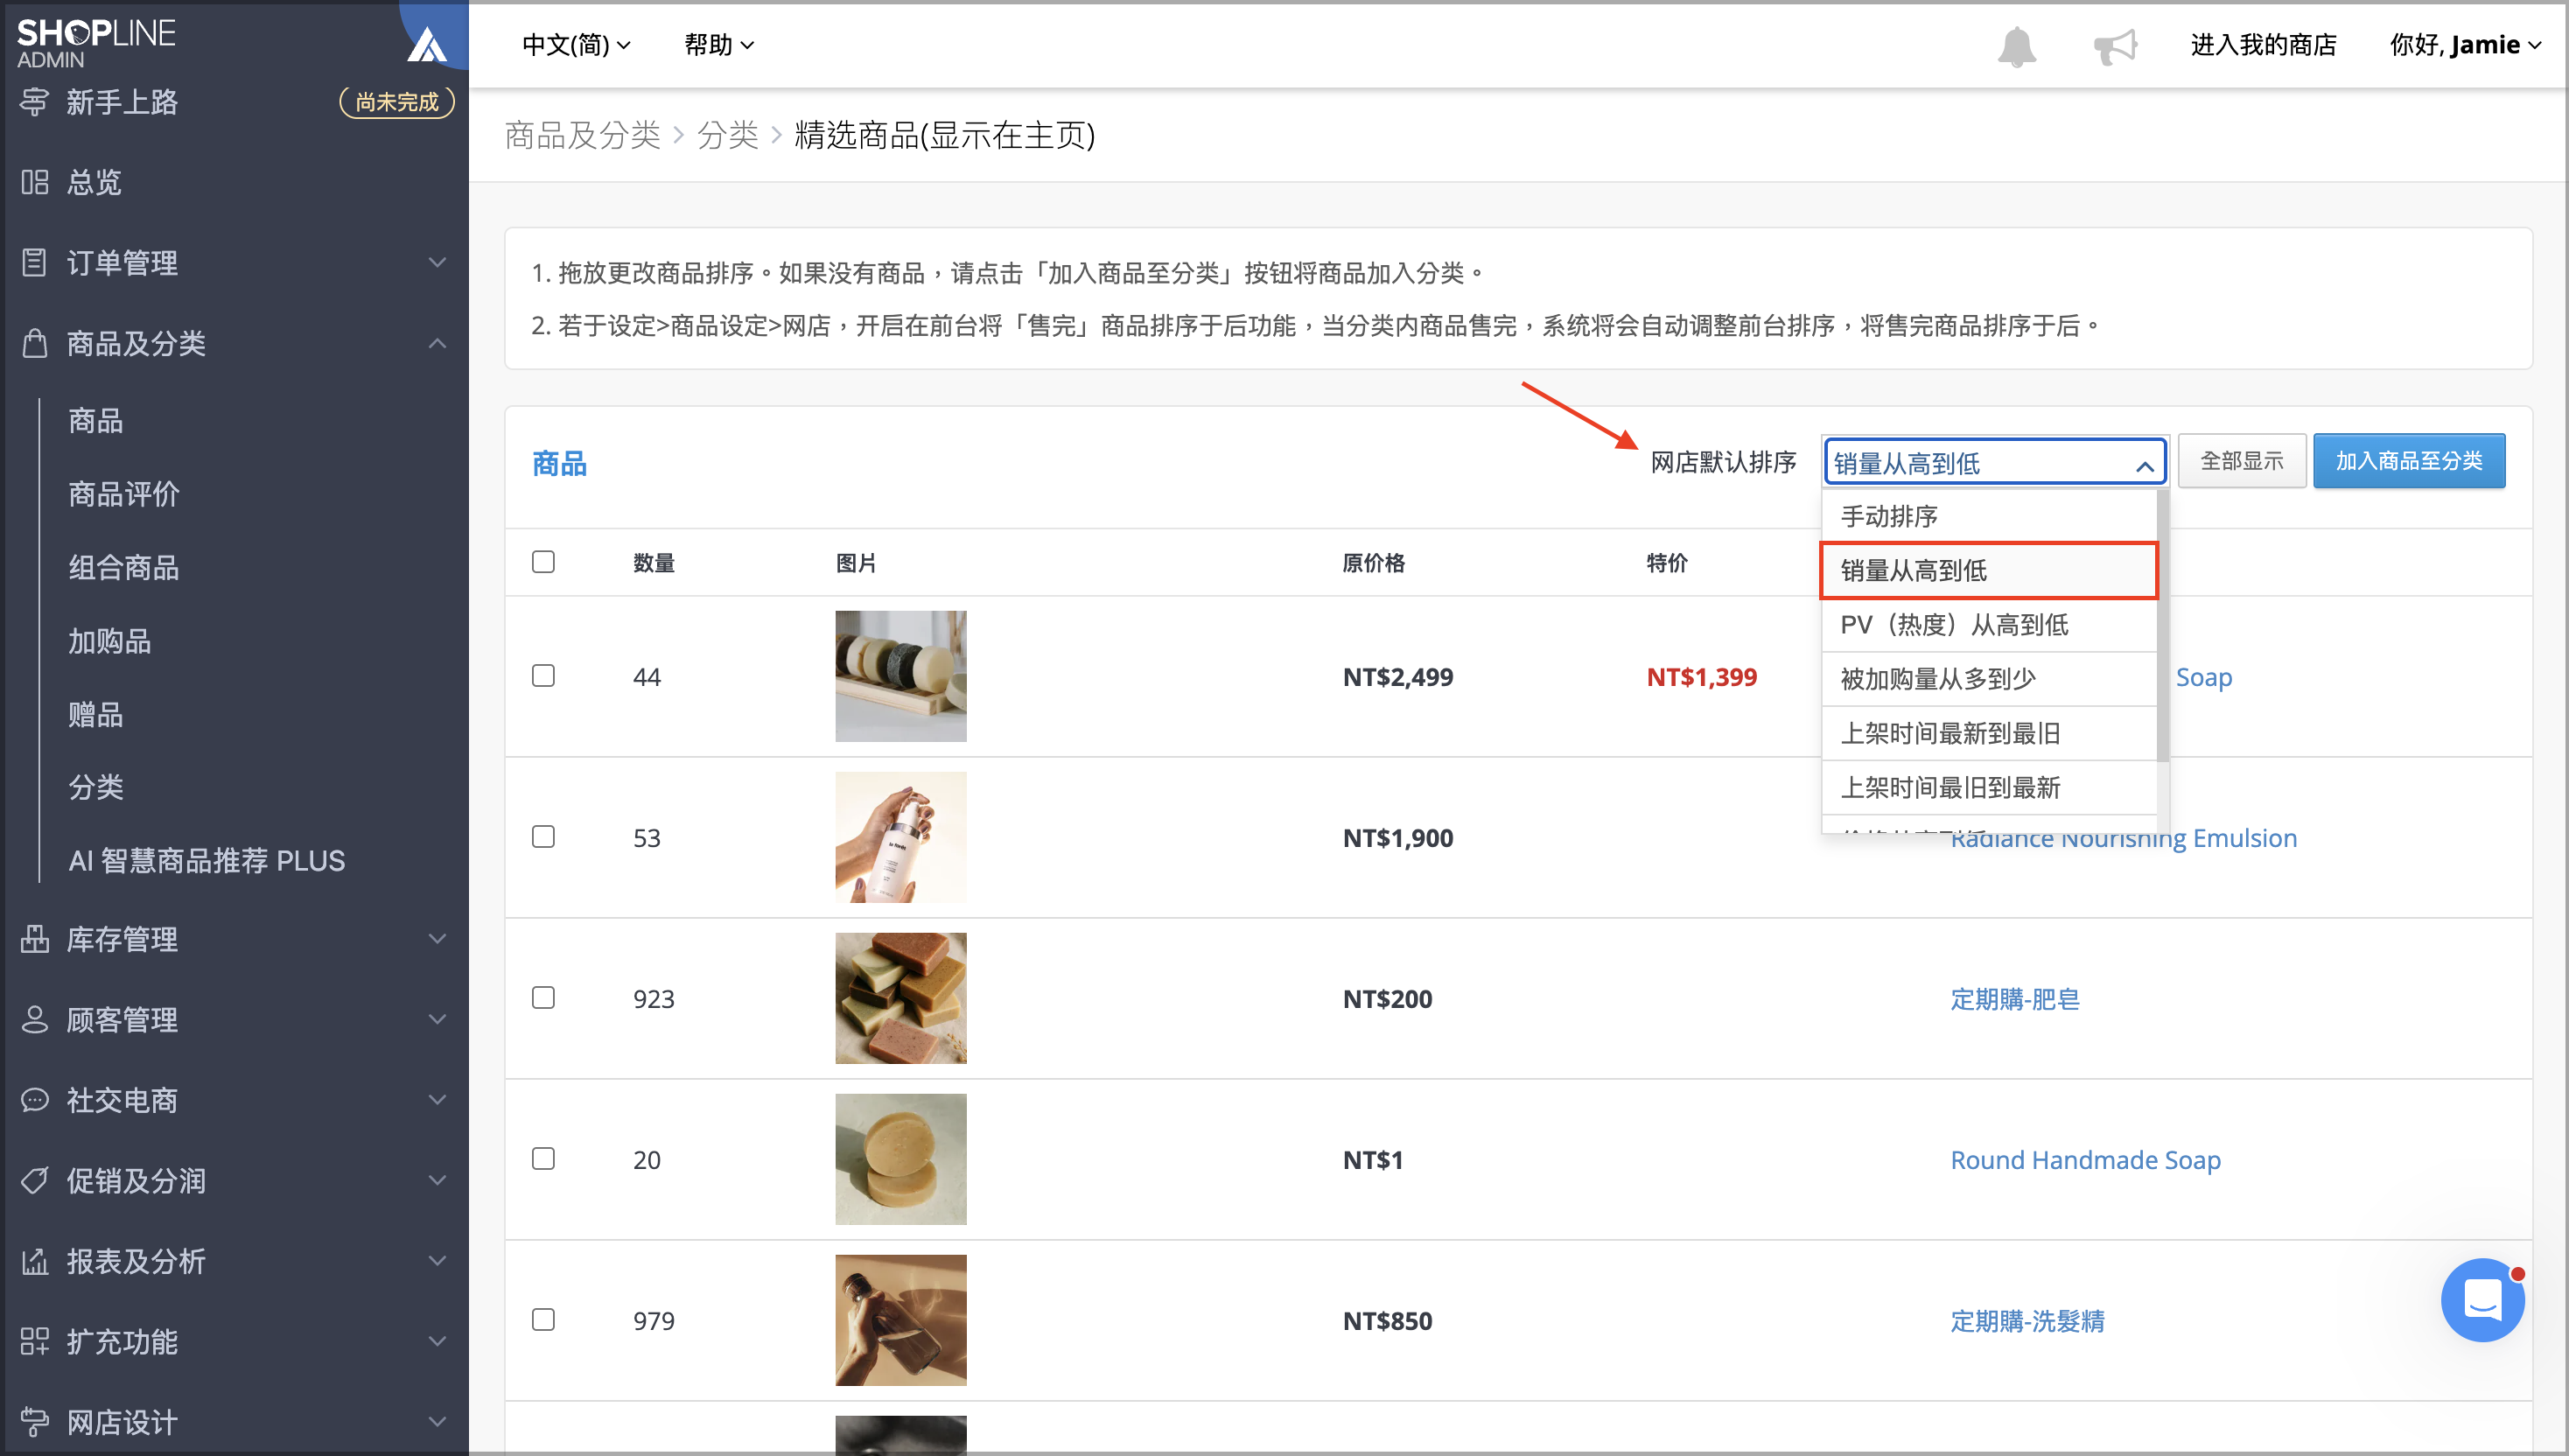Open the 你好, Jamie account dropdown
2569x1456 pixels.
click(x=2465, y=45)
